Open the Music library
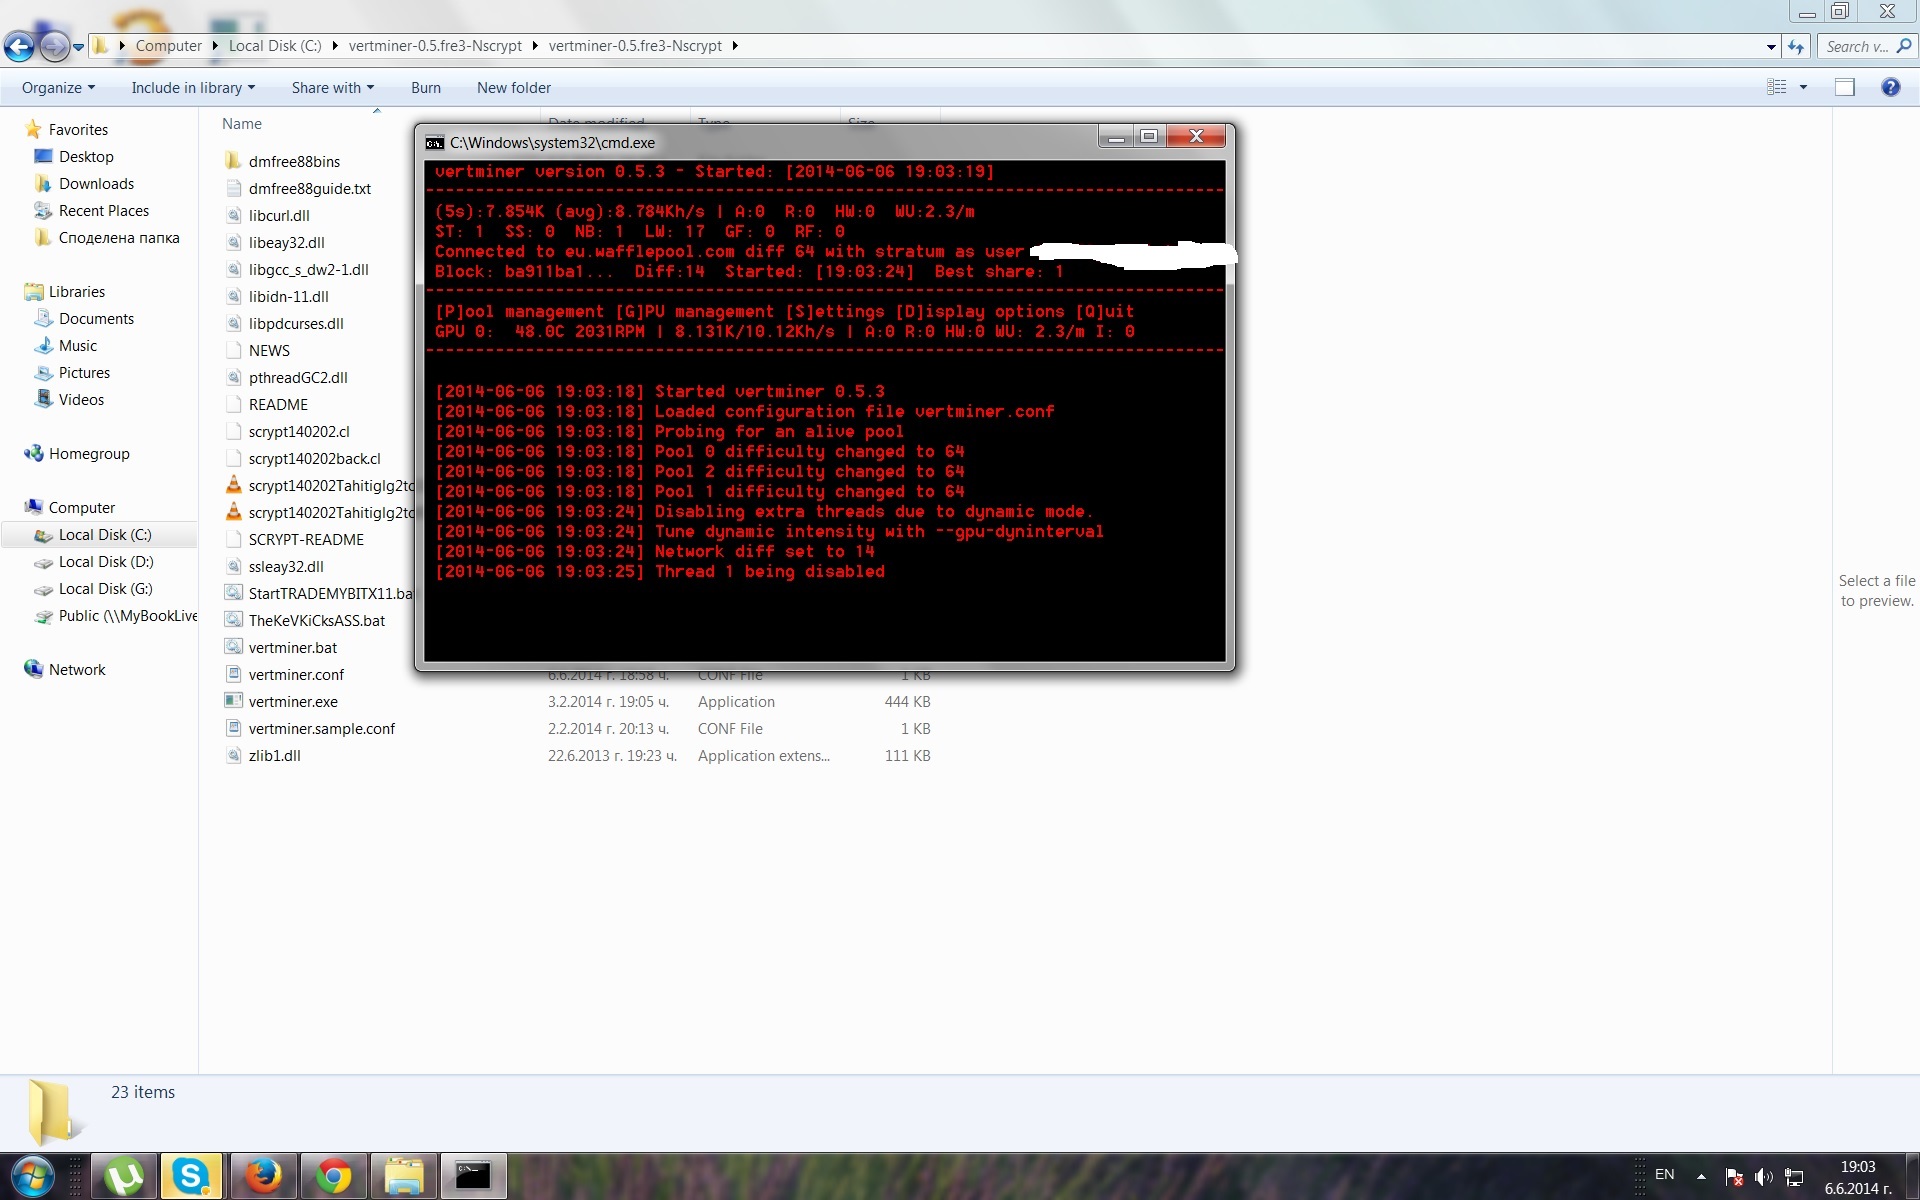The image size is (1920, 1200). click(78, 346)
